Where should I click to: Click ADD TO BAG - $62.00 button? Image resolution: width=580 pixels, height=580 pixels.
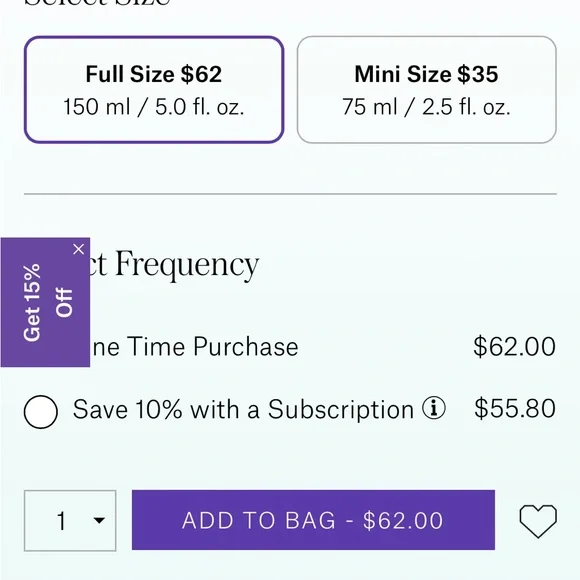pos(313,520)
